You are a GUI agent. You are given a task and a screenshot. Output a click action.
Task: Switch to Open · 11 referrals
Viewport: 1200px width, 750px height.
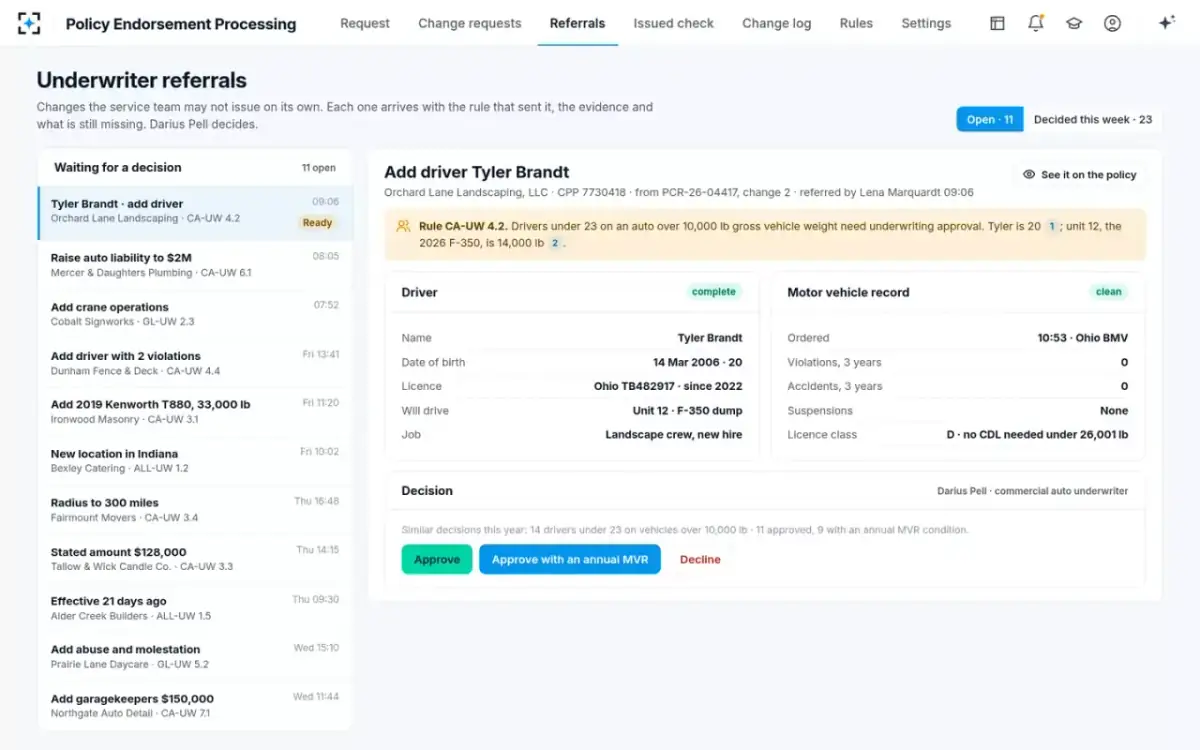click(990, 119)
